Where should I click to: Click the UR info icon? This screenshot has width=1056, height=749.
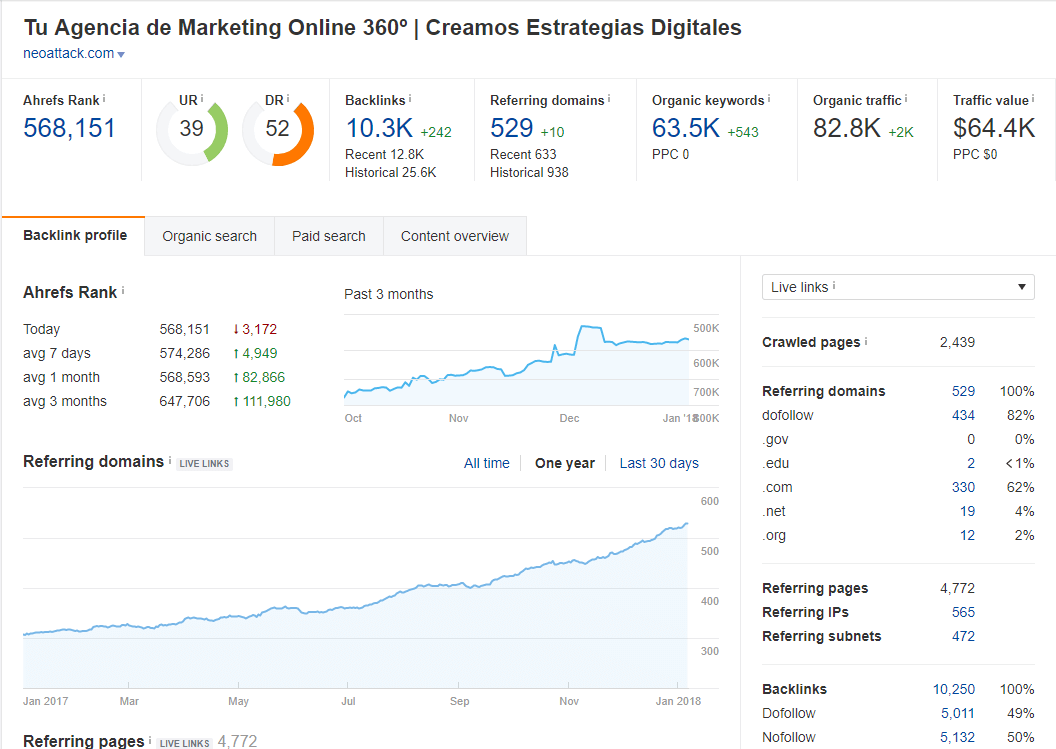click(x=201, y=99)
